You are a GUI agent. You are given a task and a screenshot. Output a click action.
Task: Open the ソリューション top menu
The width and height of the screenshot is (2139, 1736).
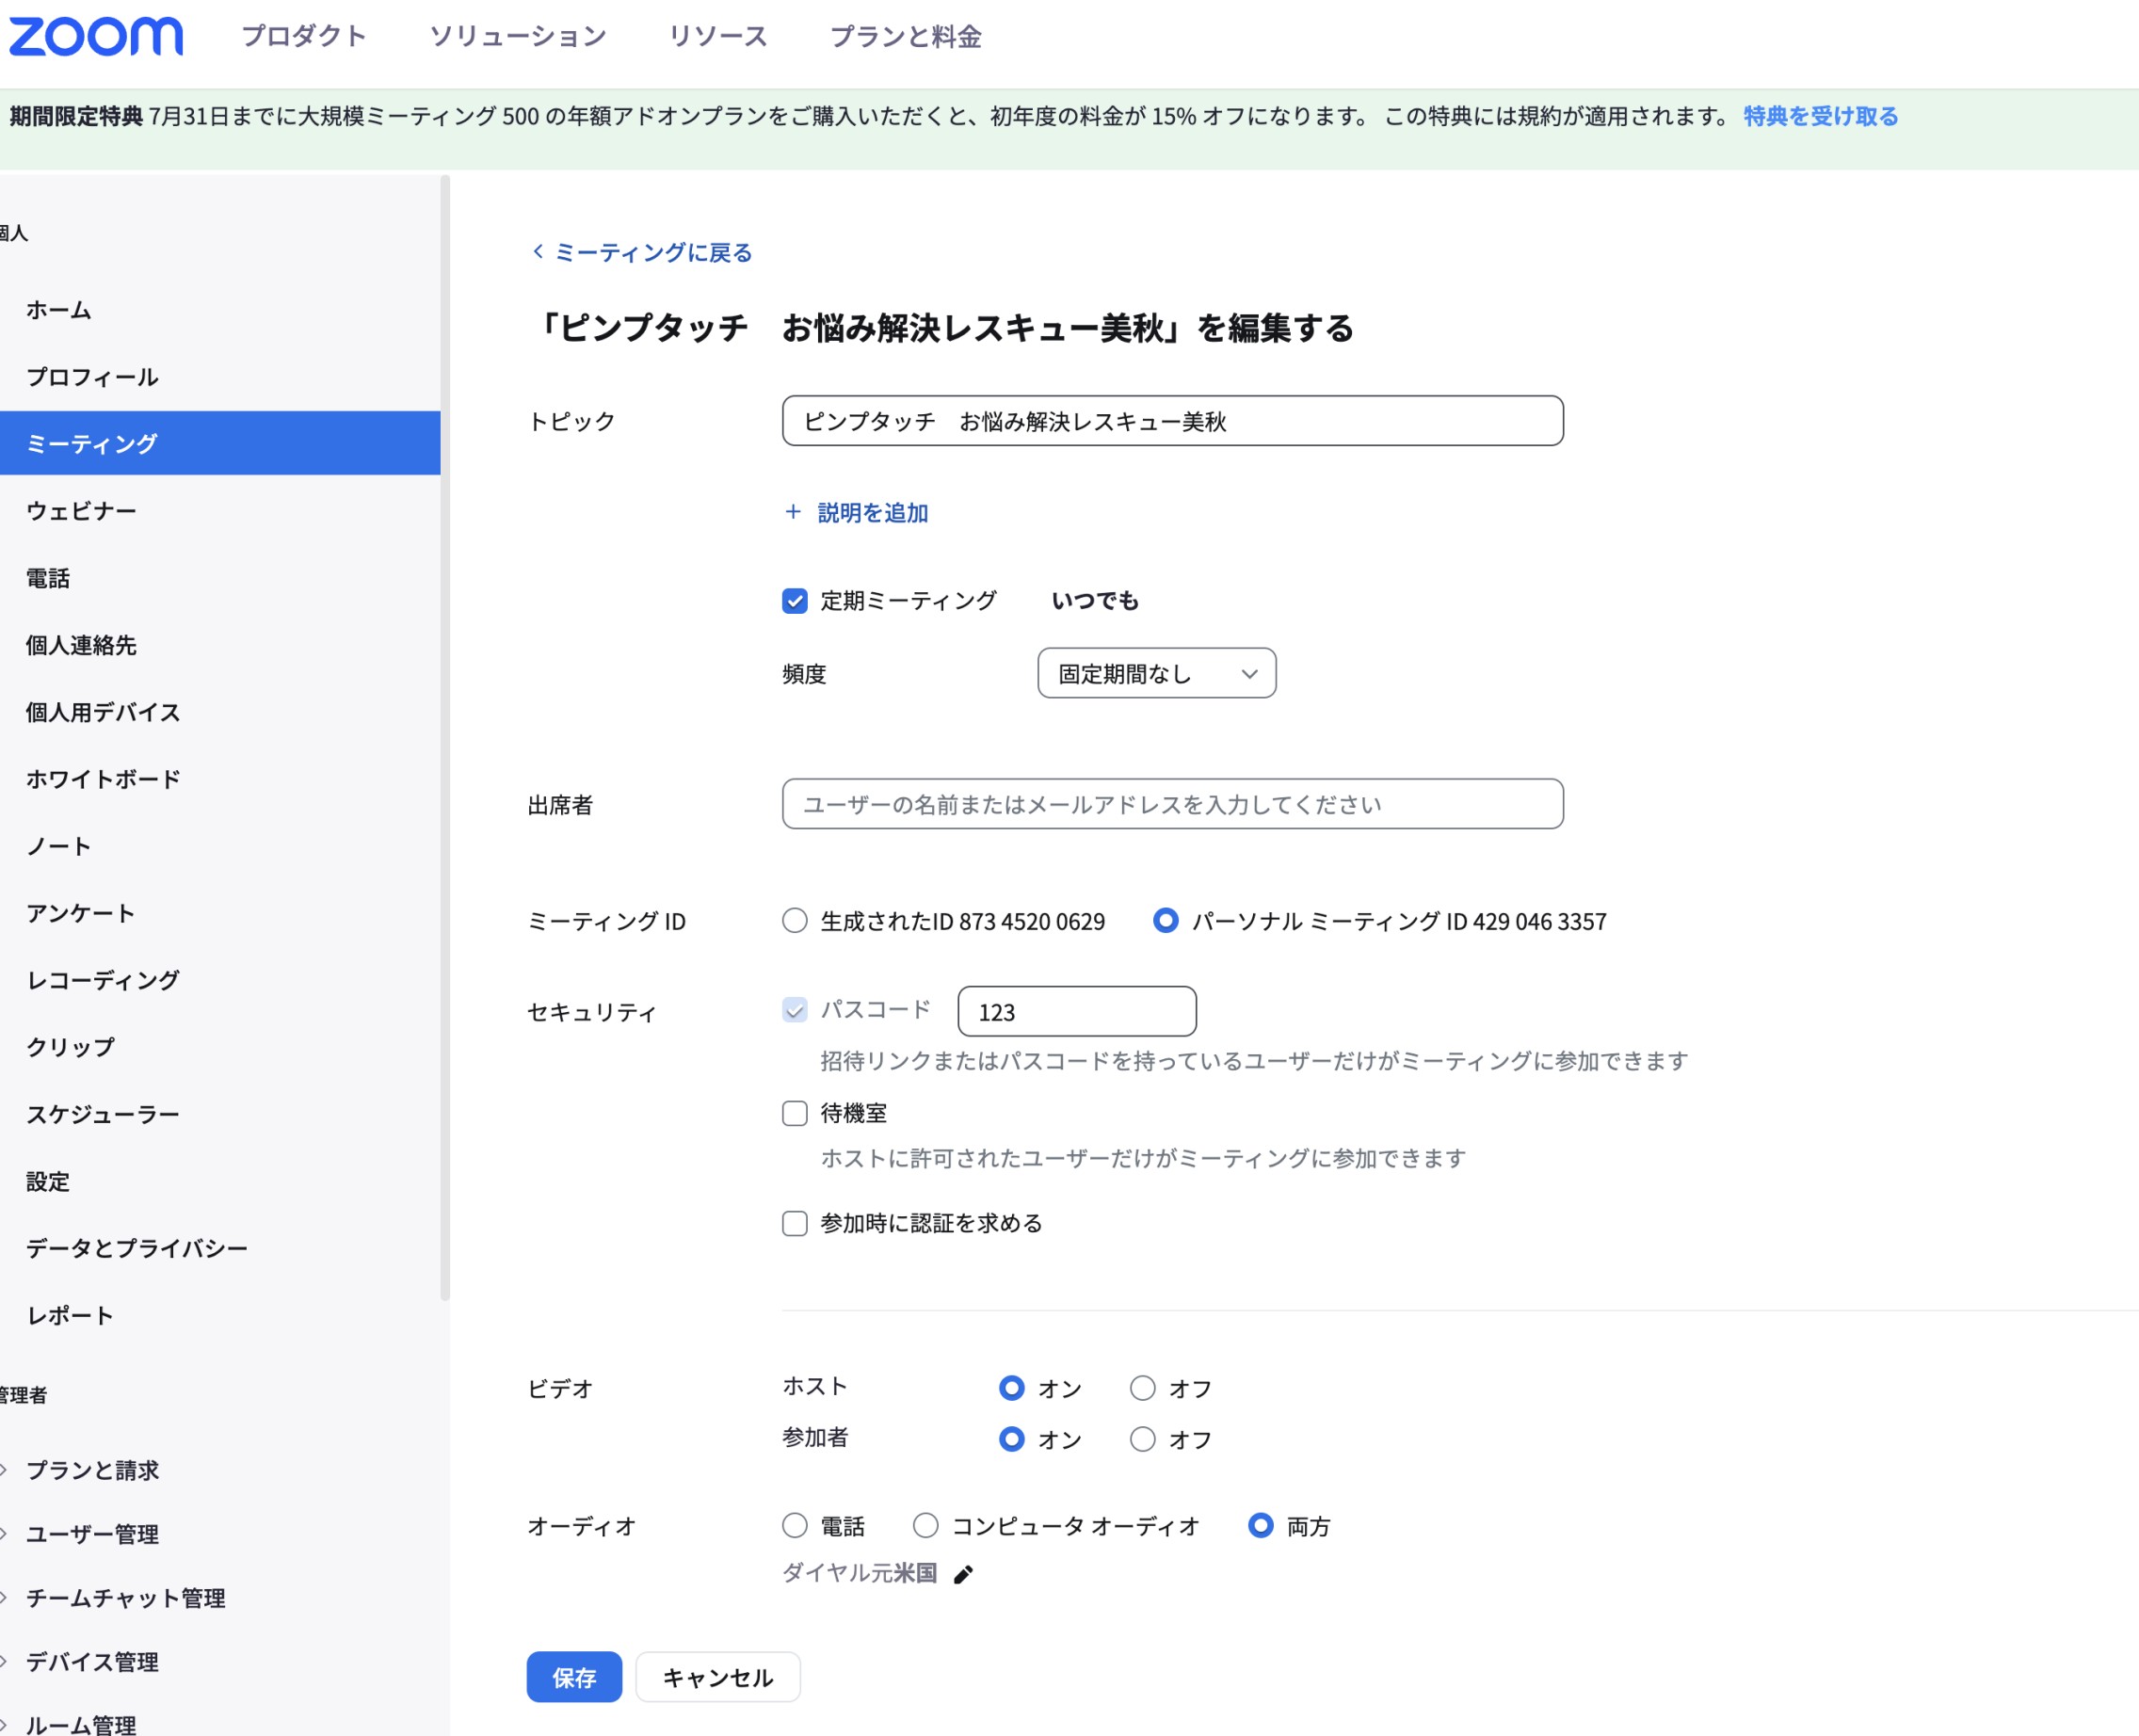518,36
